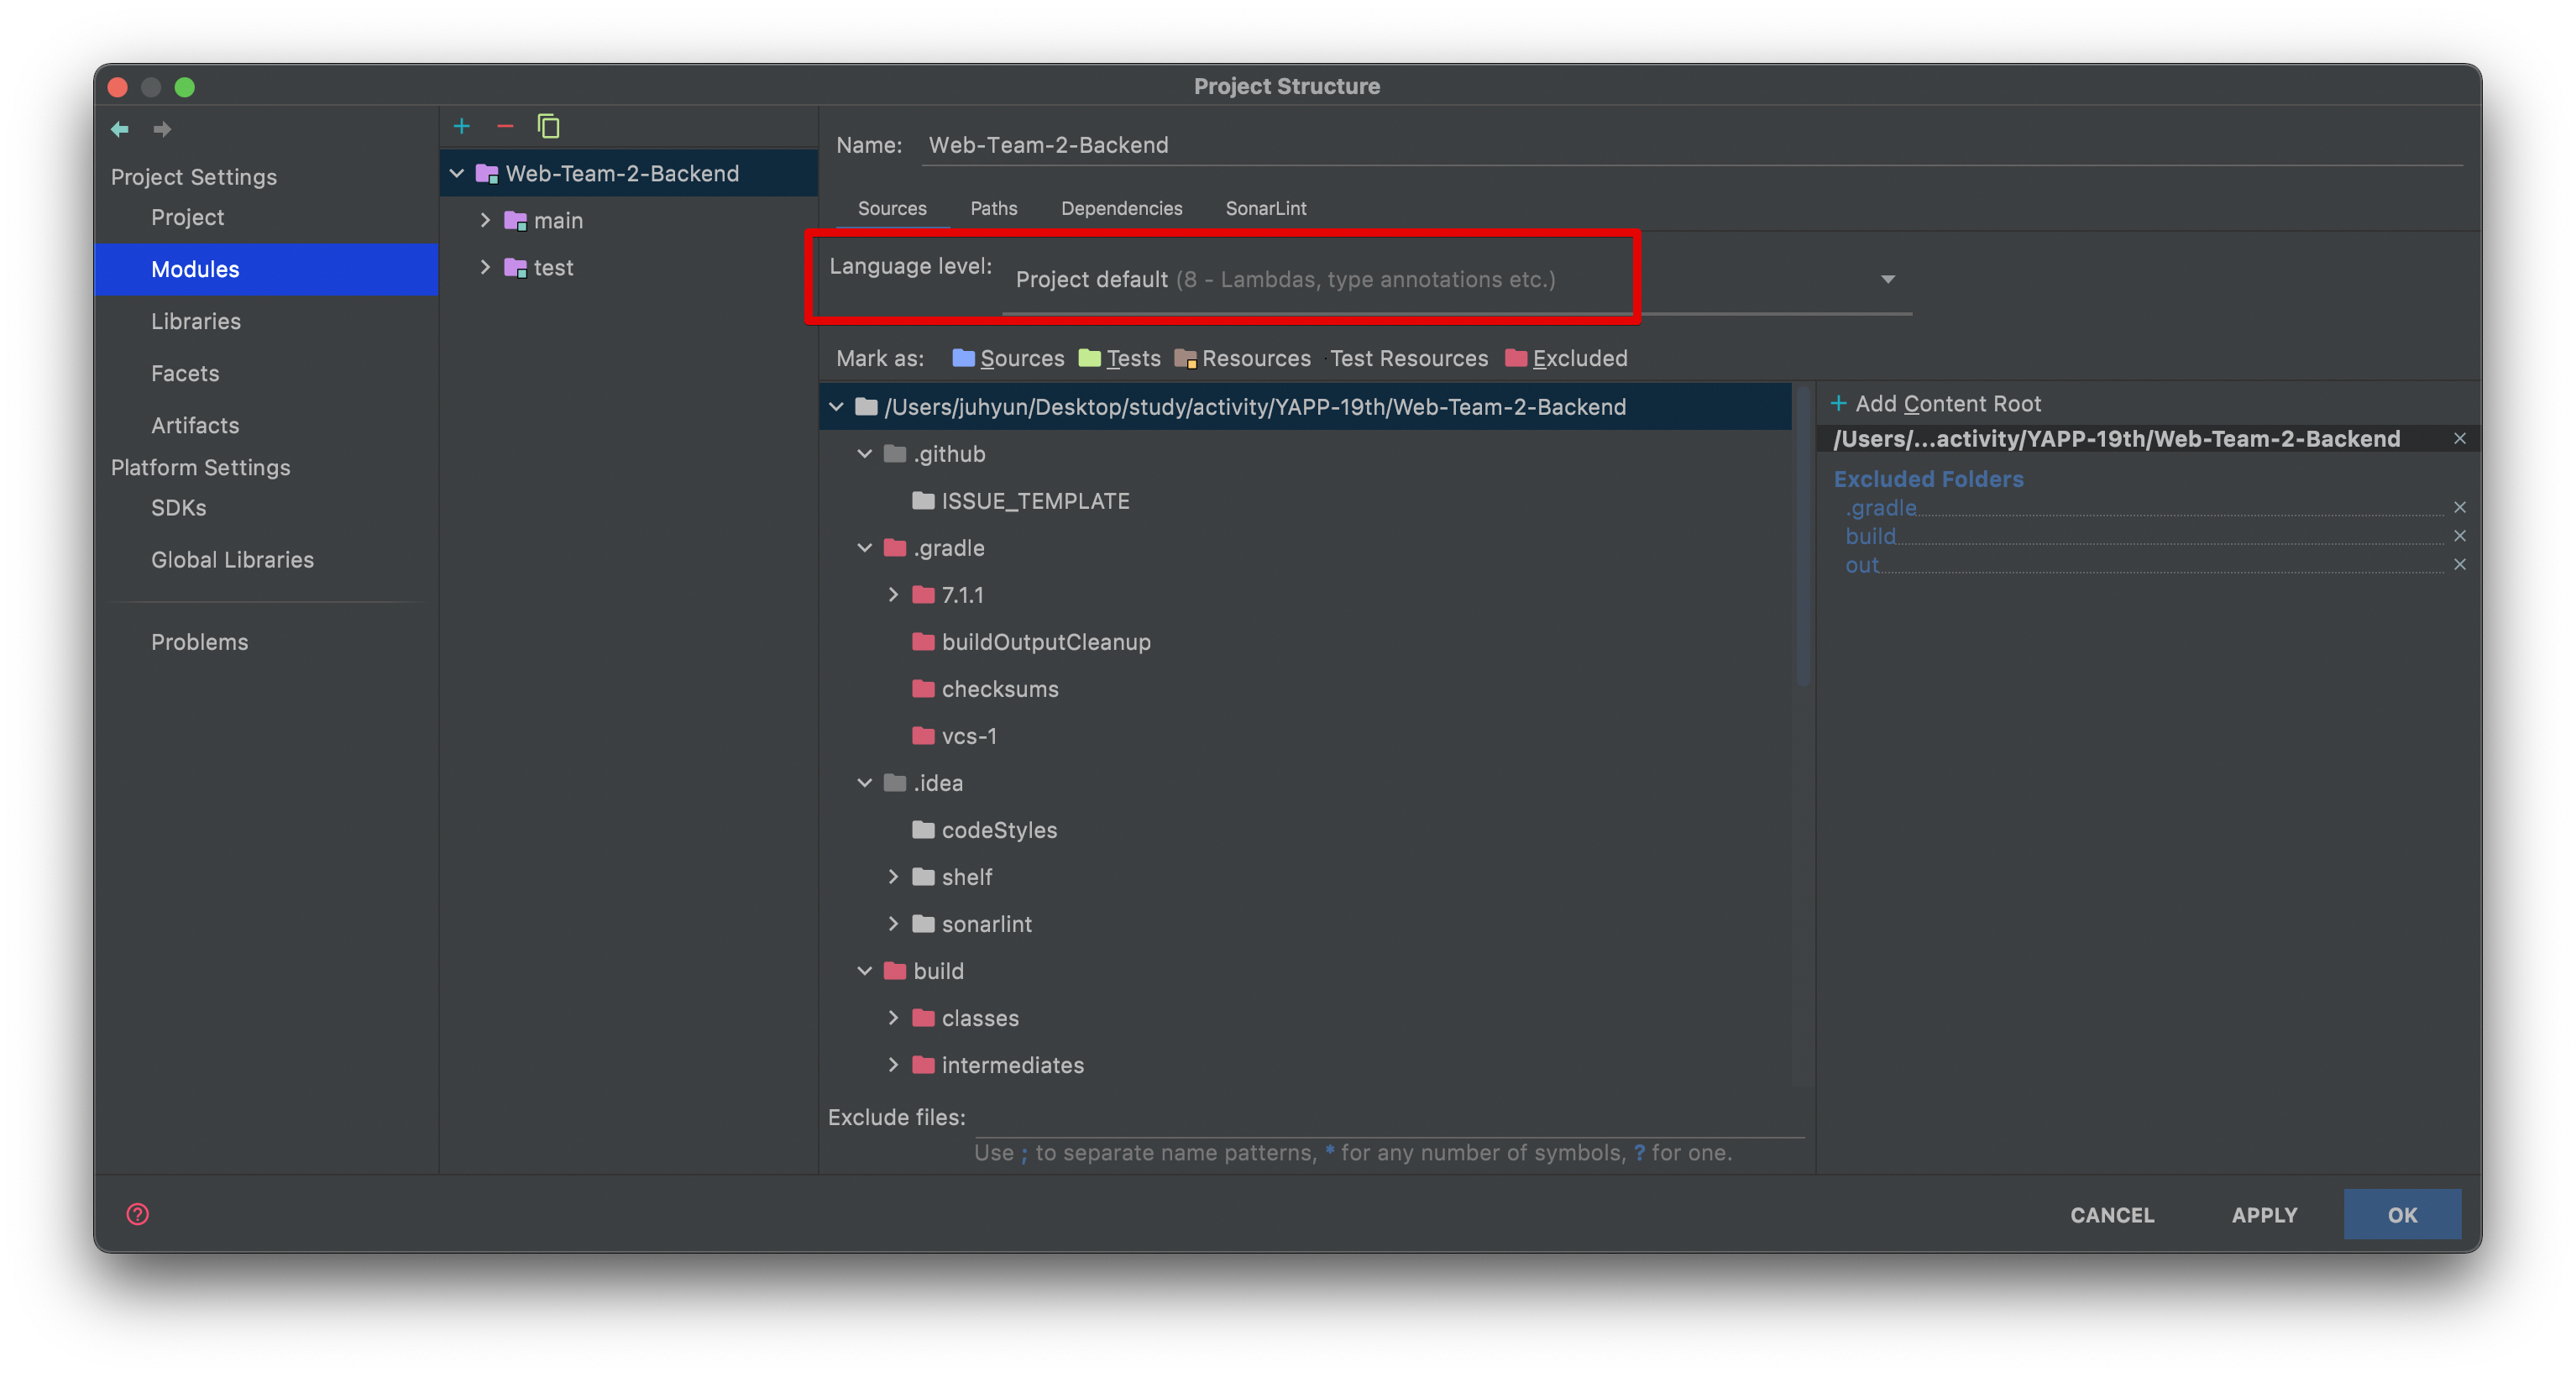Viewport: 2576px width, 1377px height.
Task: Mark folder as Test Resources
Action: click(1408, 358)
